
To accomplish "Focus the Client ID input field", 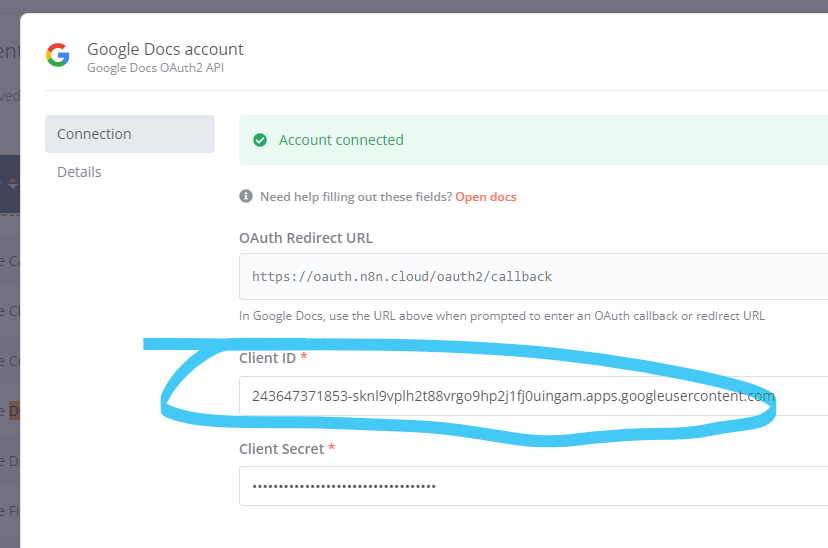I will pyautogui.click(x=533, y=396).
